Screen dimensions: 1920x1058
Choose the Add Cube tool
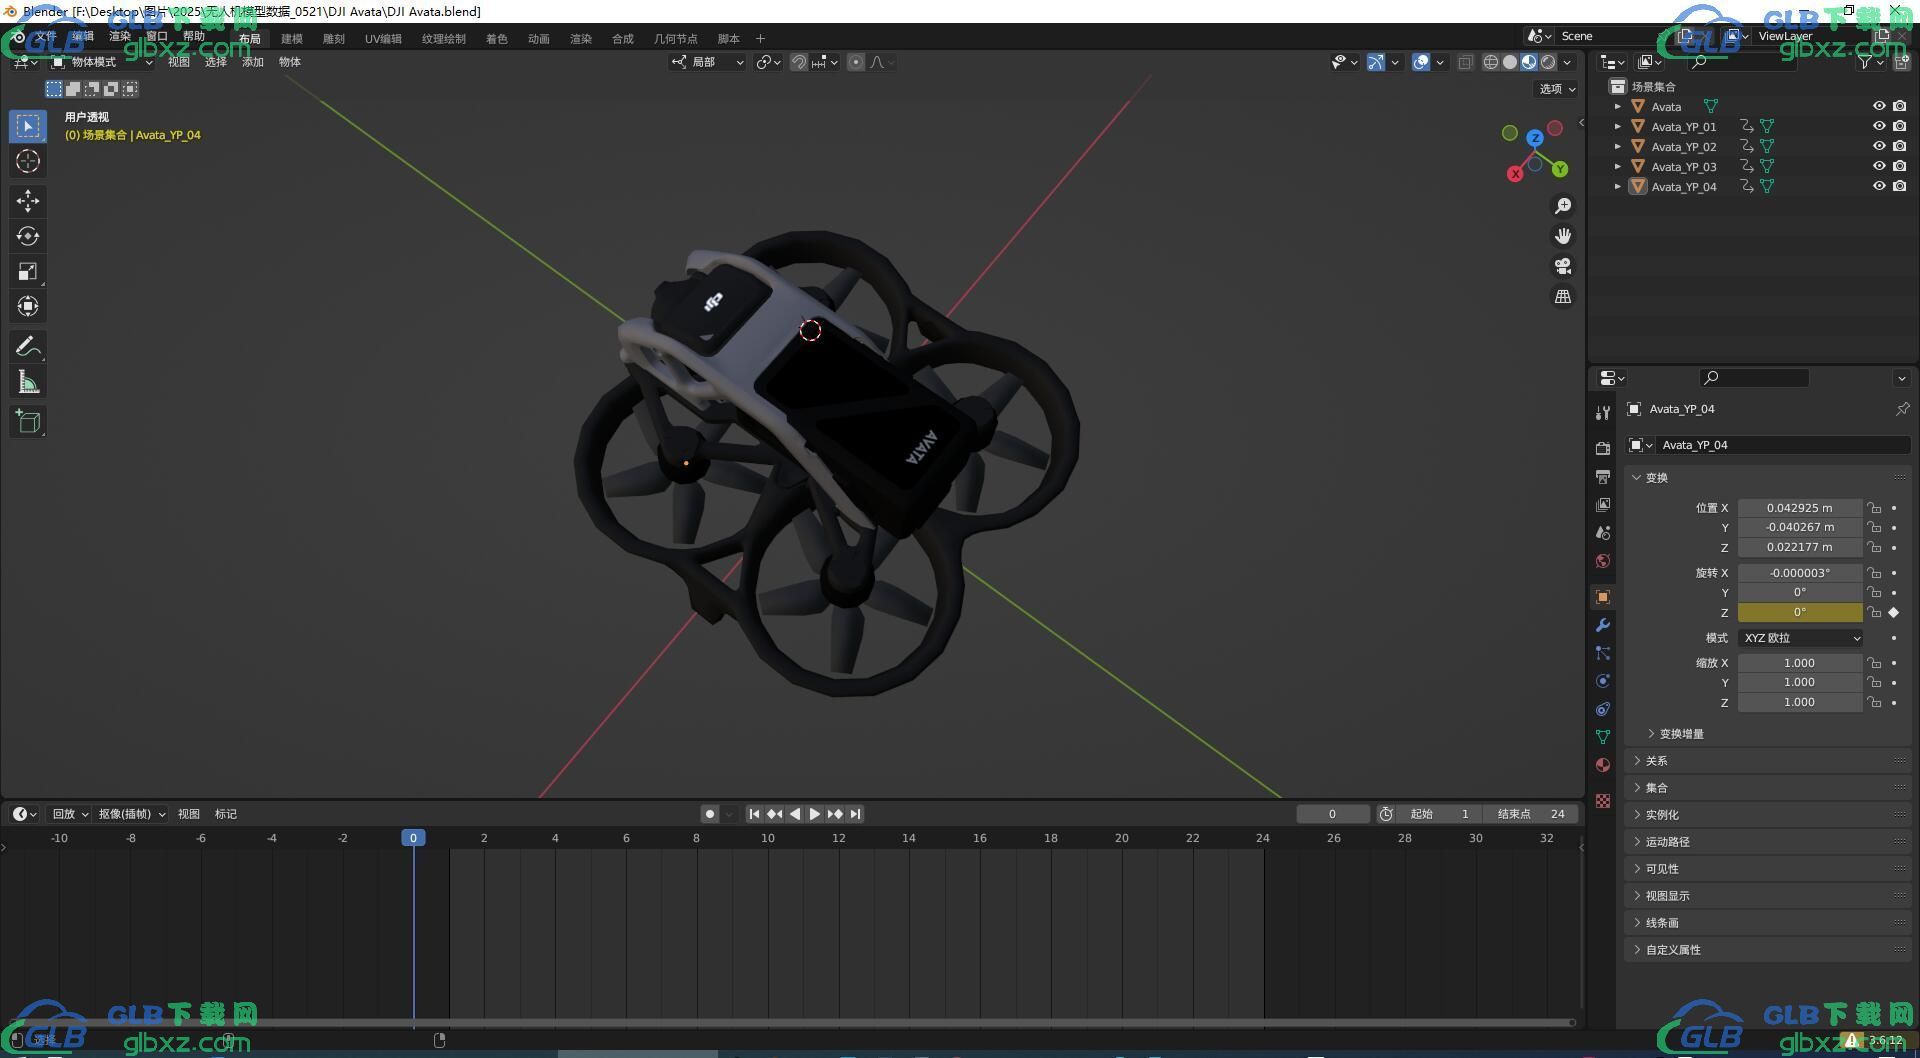coord(28,422)
